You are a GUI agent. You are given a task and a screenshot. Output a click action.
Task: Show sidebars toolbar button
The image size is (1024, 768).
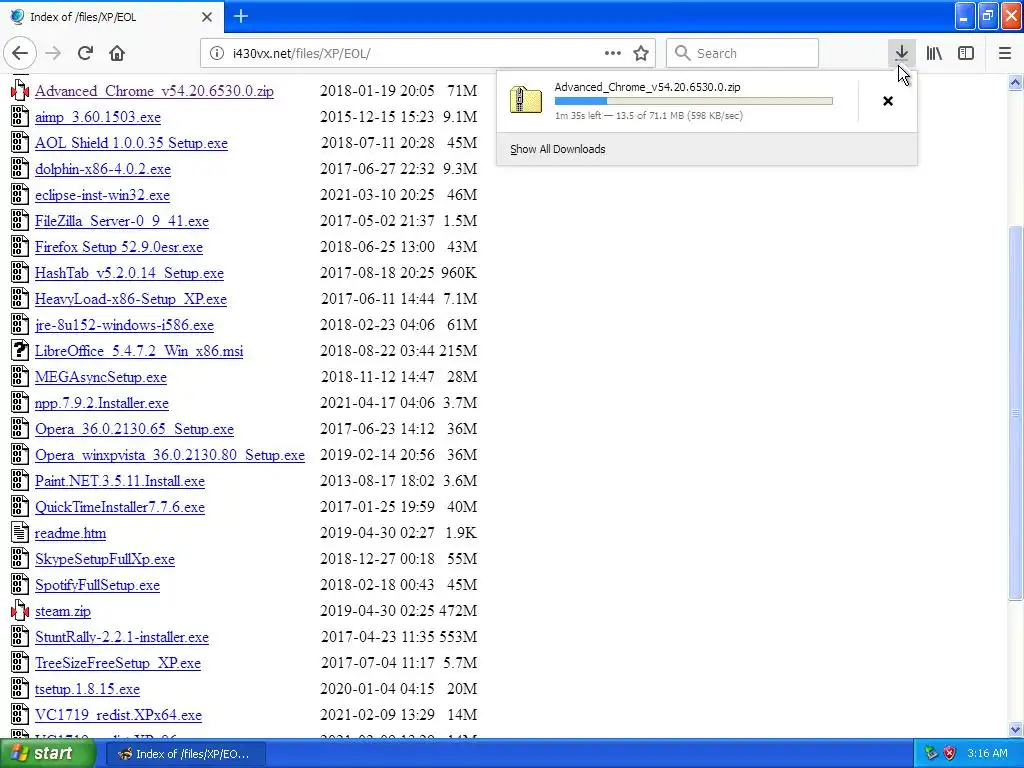(x=966, y=53)
